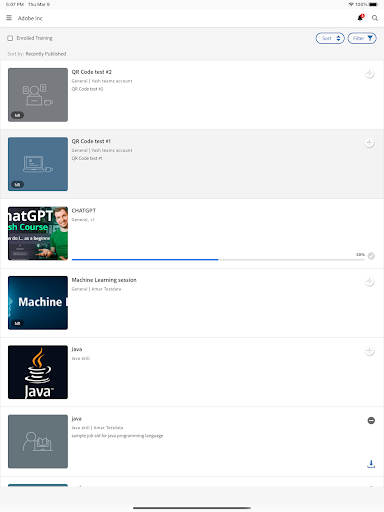384x512 pixels.
Task: Open the hamburger menu
Action: click(x=9, y=18)
